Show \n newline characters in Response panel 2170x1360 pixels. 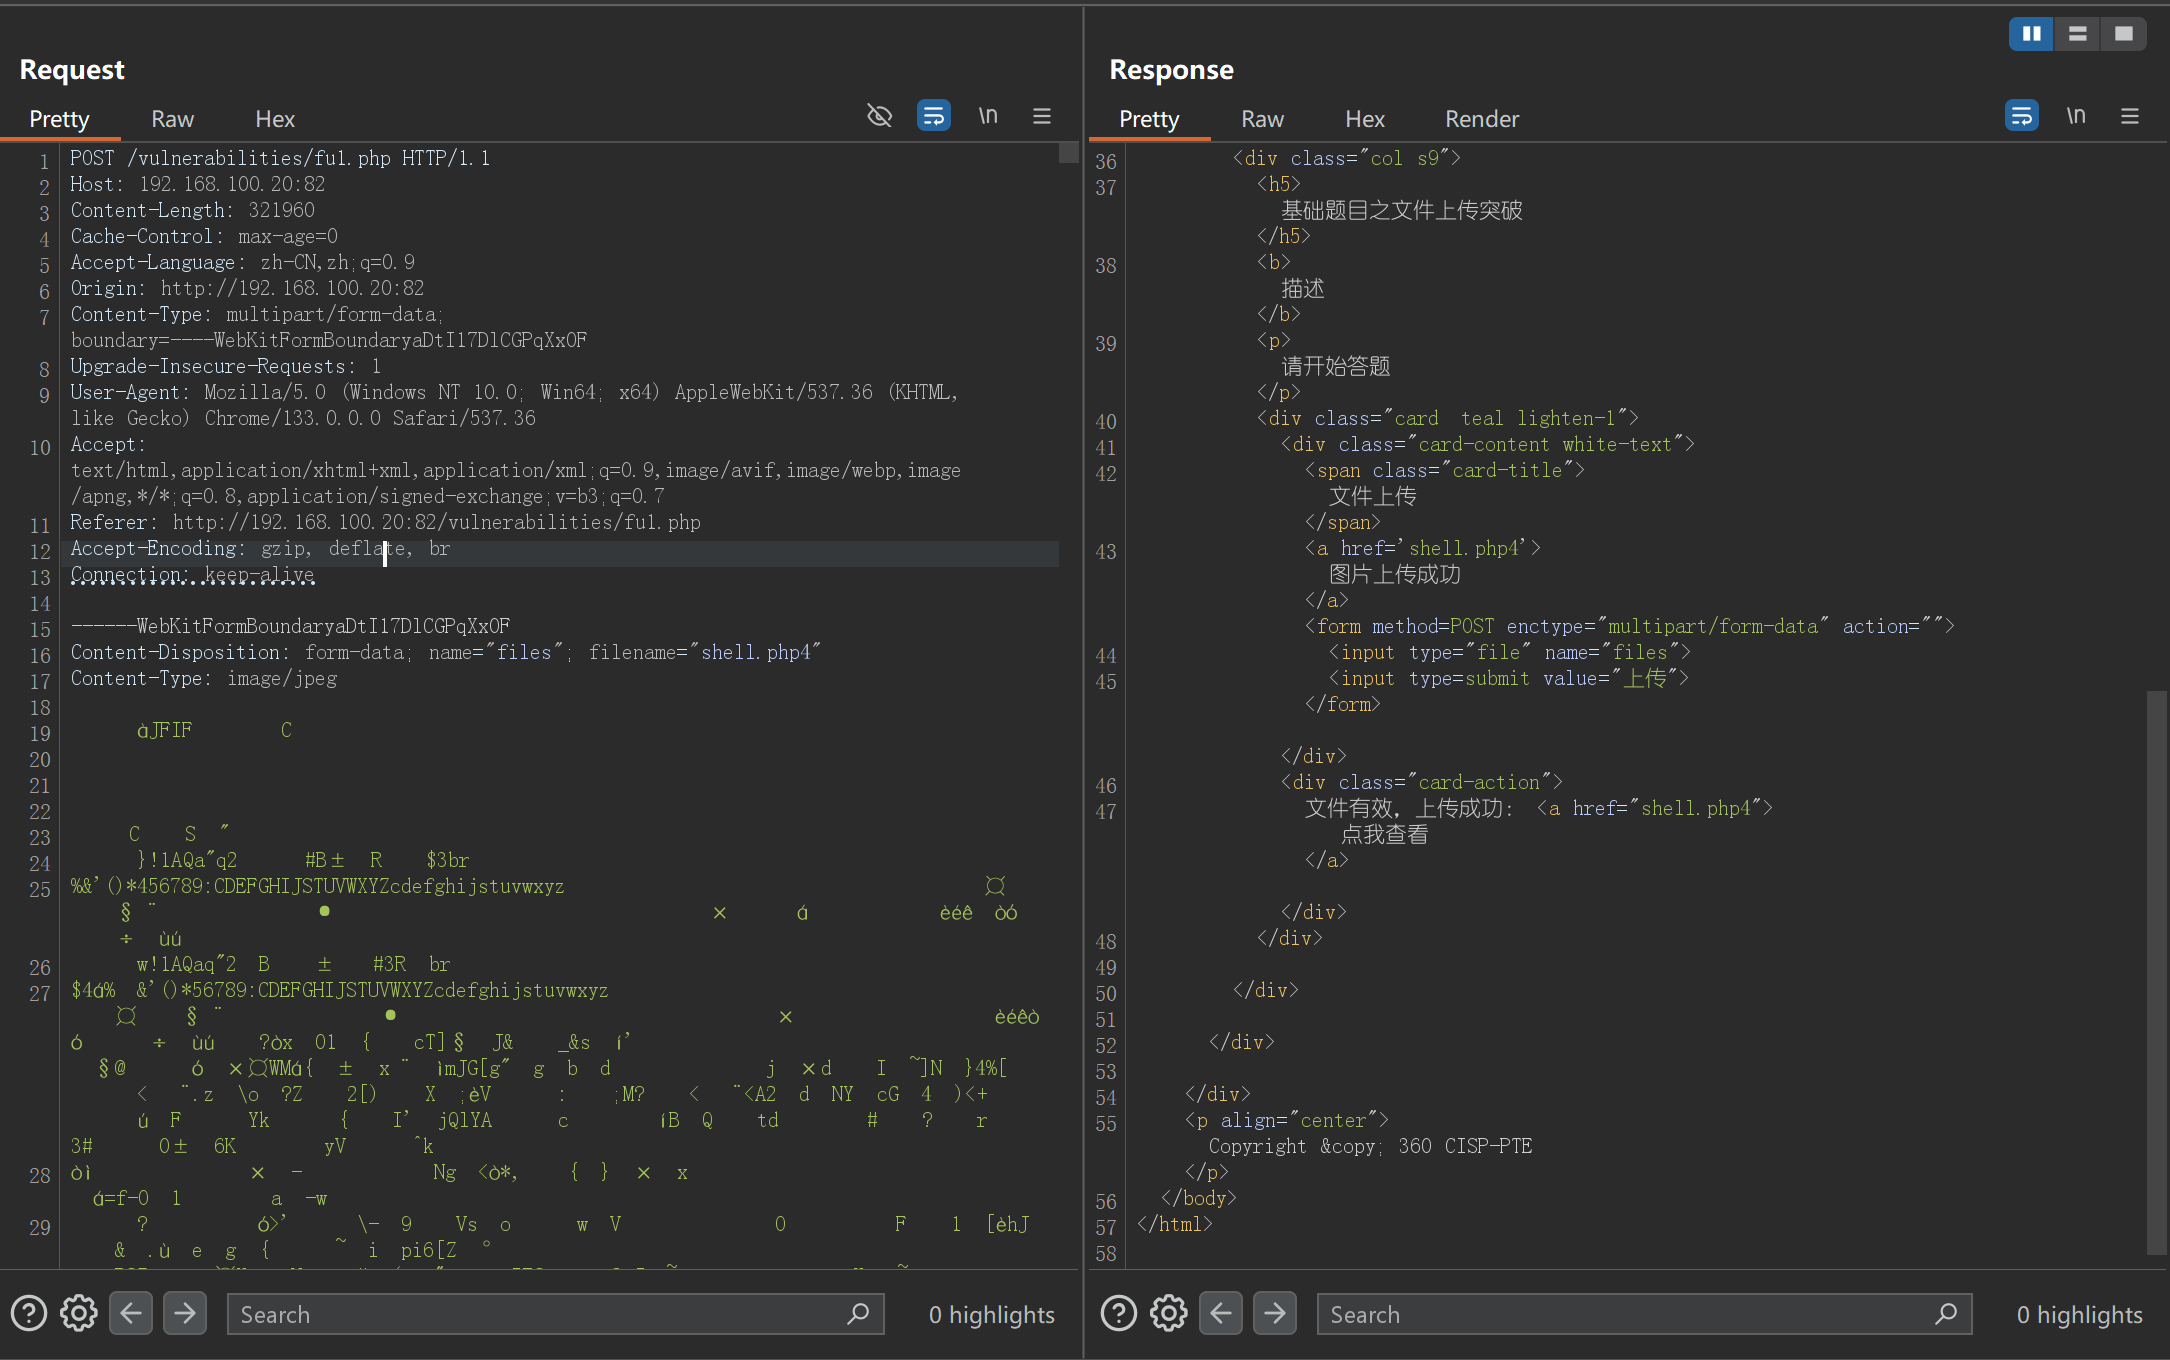pos(2076,116)
